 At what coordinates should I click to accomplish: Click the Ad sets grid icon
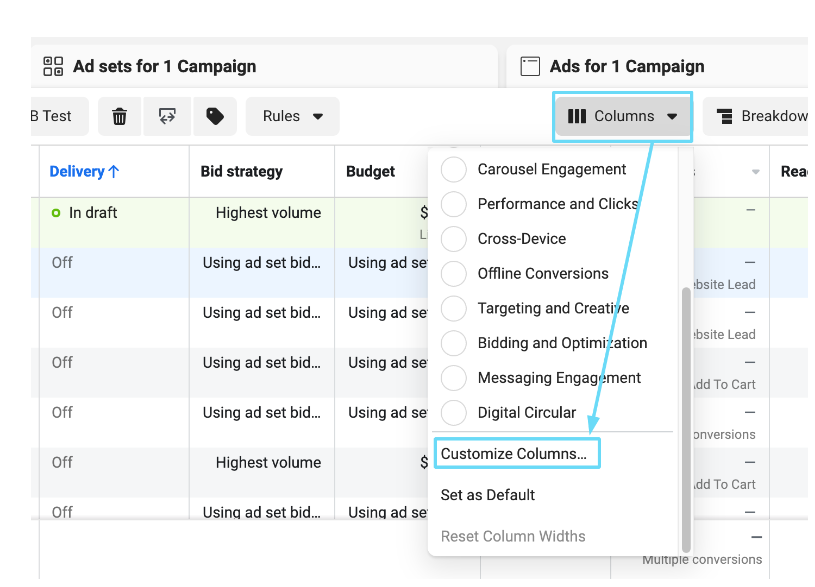(x=53, y=67)
